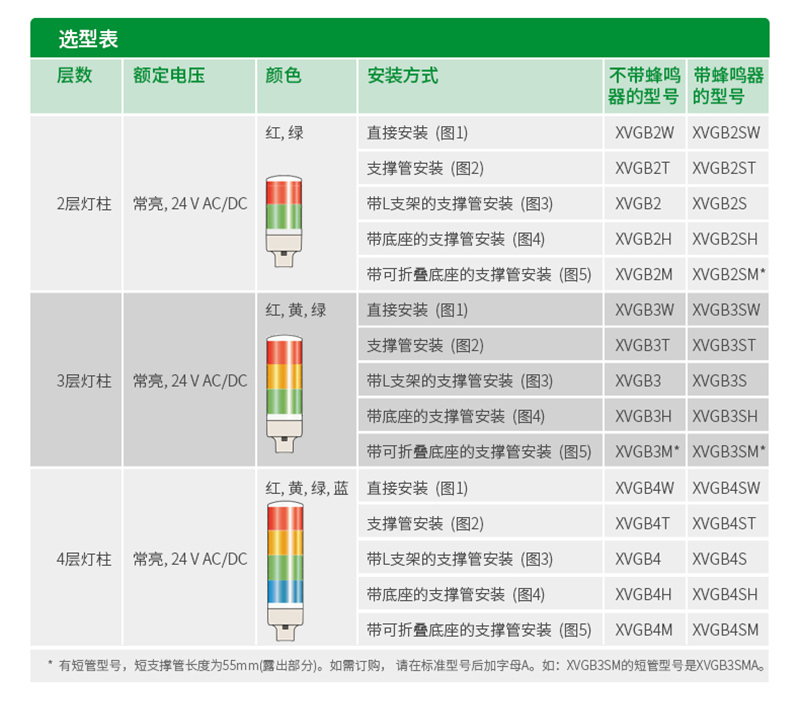Select the 3层灯柱 row label
800x705 pixels.
tap(84, 381)
